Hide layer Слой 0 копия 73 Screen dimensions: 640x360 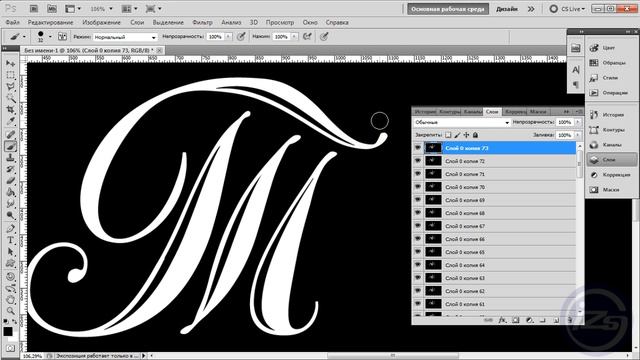(418, 148)
